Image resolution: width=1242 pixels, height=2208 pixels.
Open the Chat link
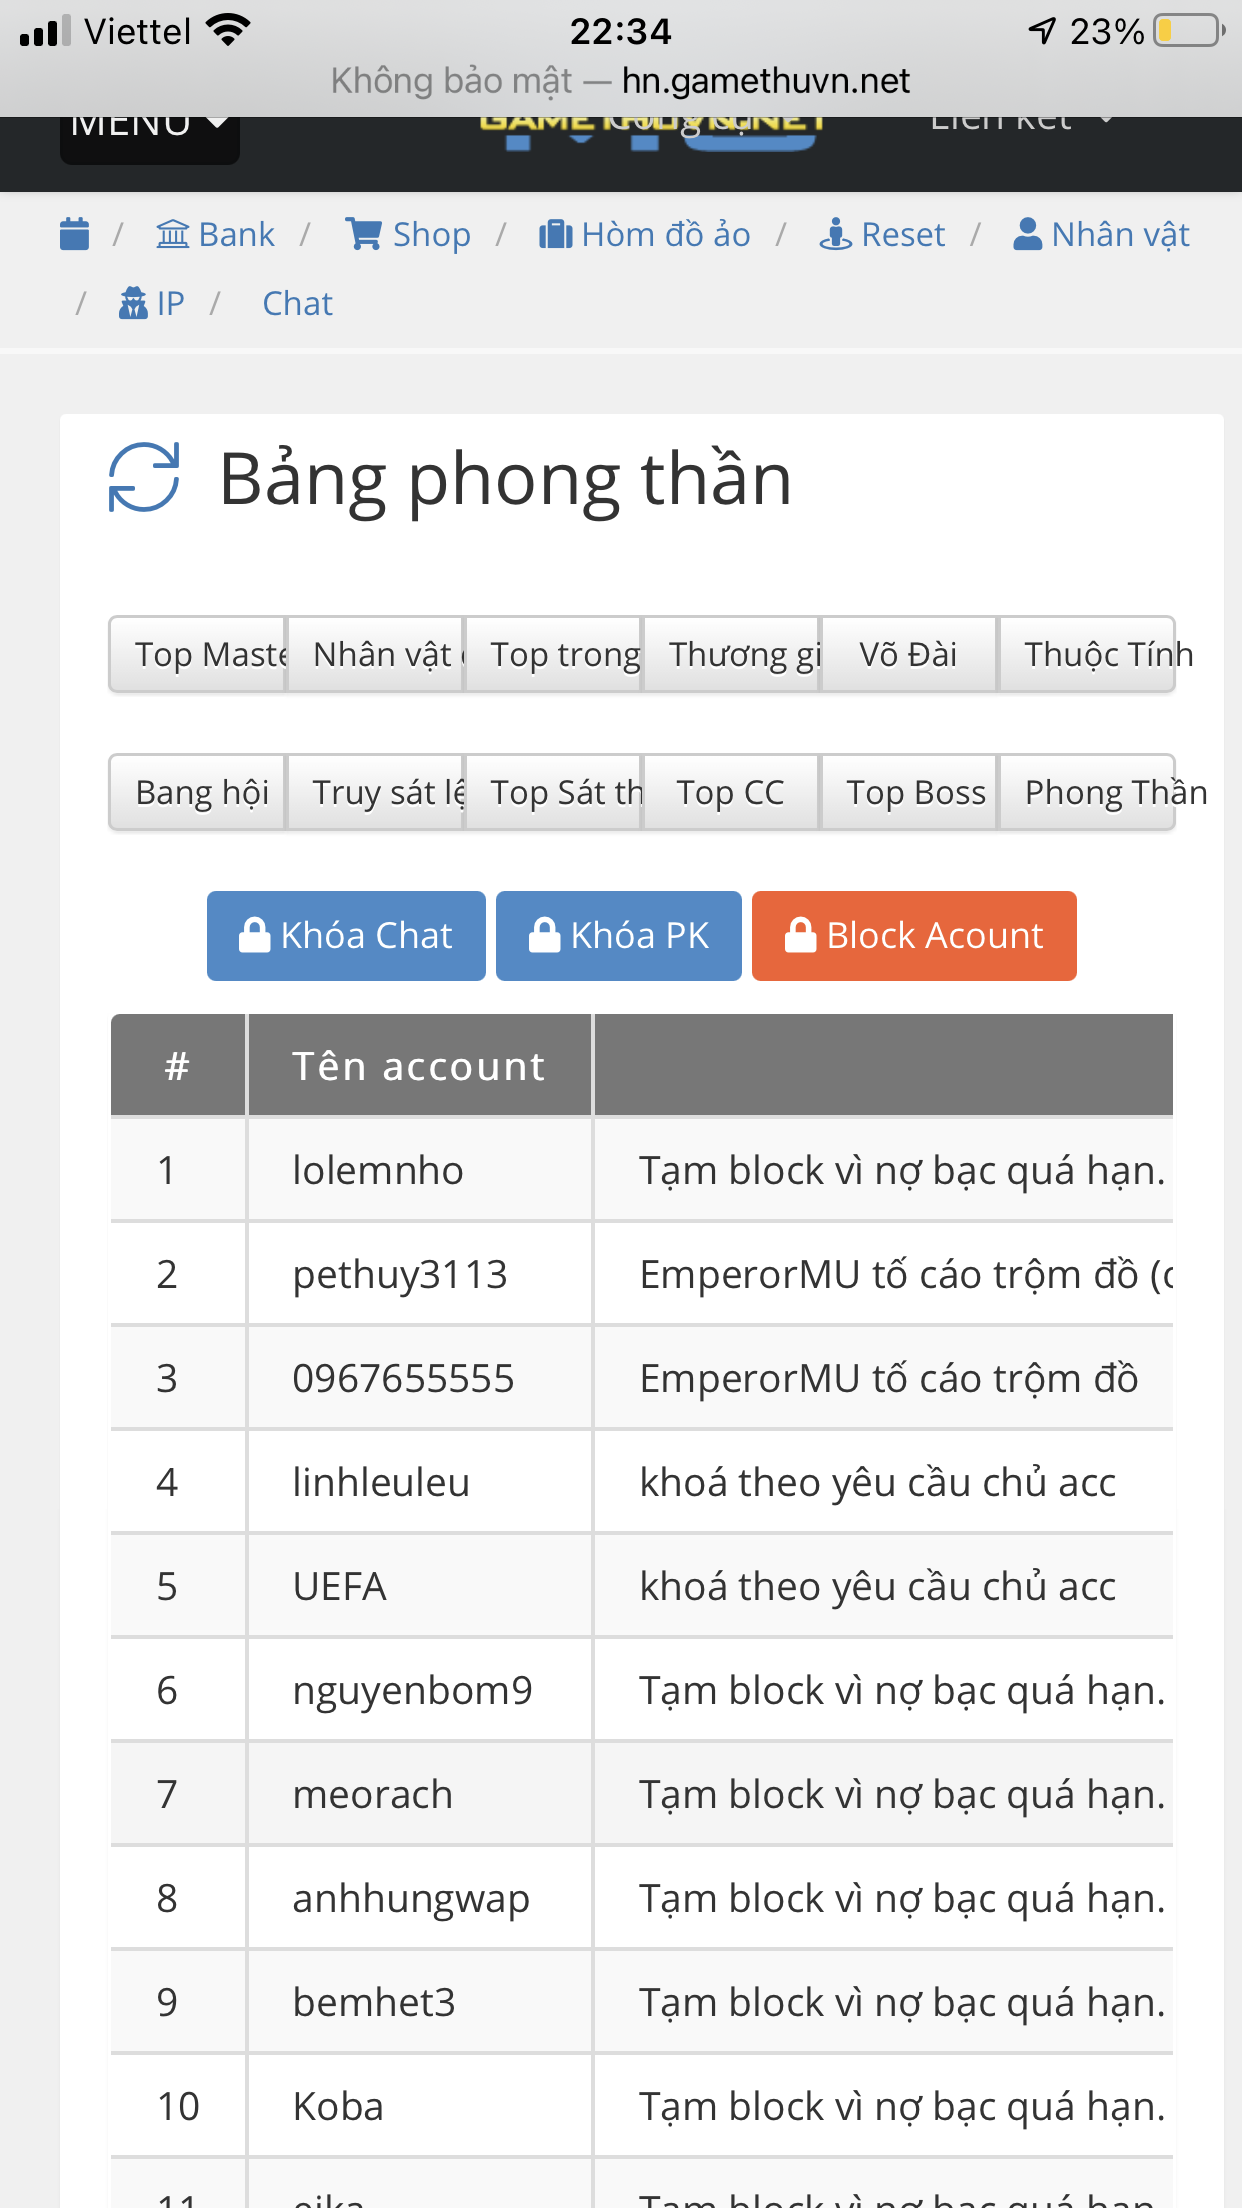click(297, 303)
